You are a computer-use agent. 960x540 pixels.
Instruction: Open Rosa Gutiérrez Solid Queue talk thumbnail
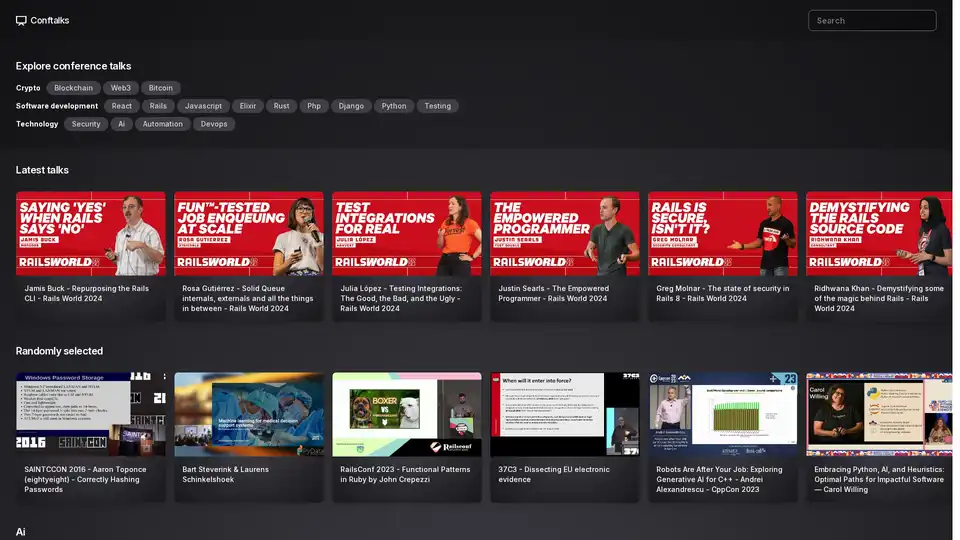(248, 233)
